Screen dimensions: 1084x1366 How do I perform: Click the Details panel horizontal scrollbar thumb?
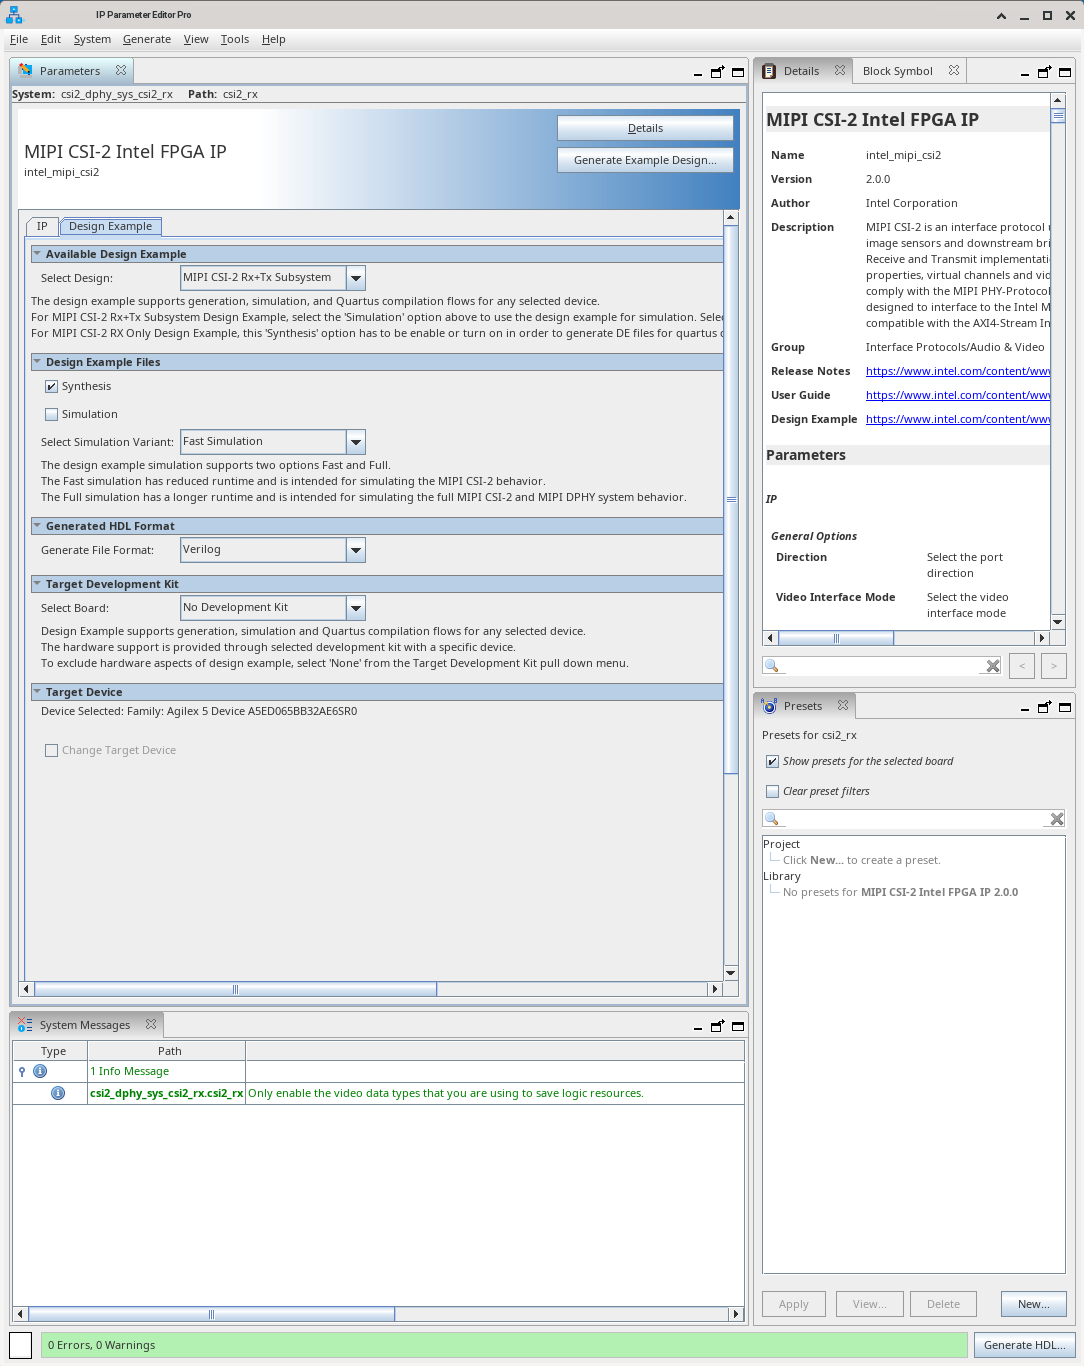(x=836, y=638)
